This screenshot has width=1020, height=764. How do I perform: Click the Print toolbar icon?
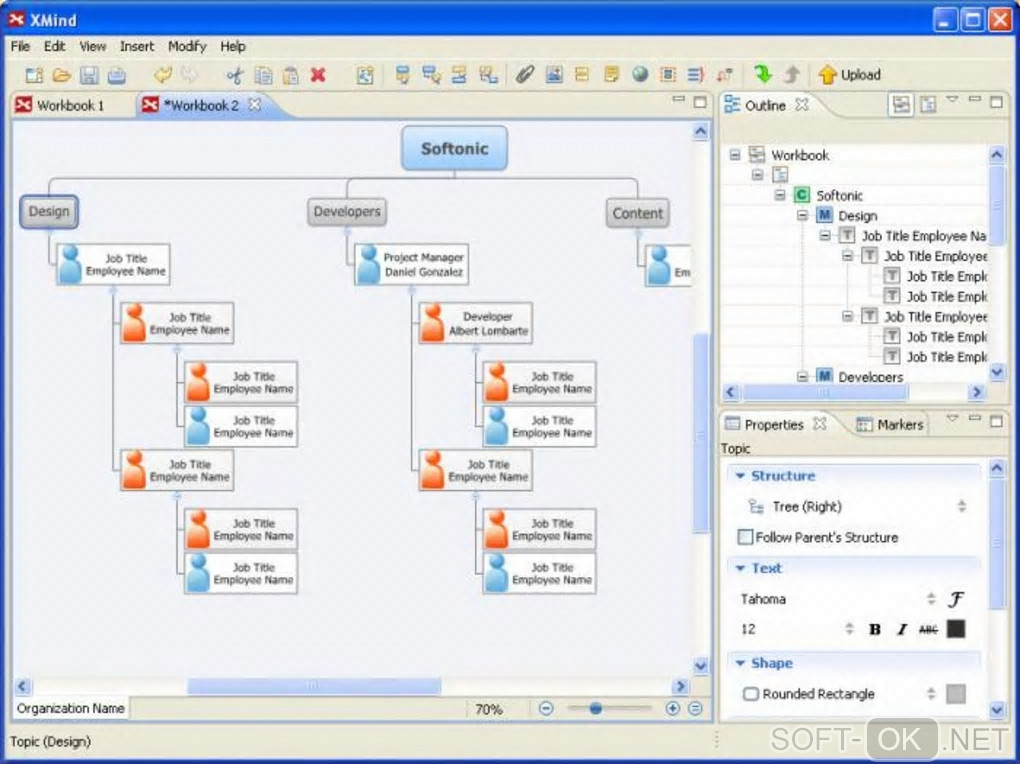click(x=116, y=75)
